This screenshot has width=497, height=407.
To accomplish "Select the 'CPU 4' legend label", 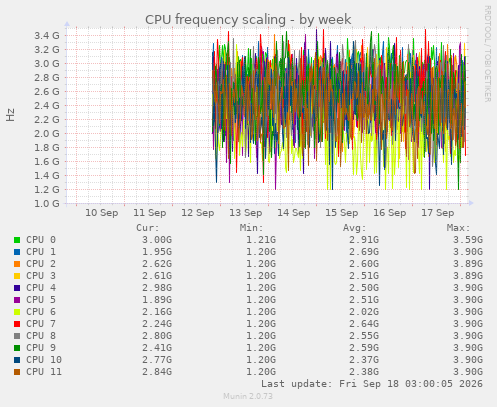I will pos(41,288).
